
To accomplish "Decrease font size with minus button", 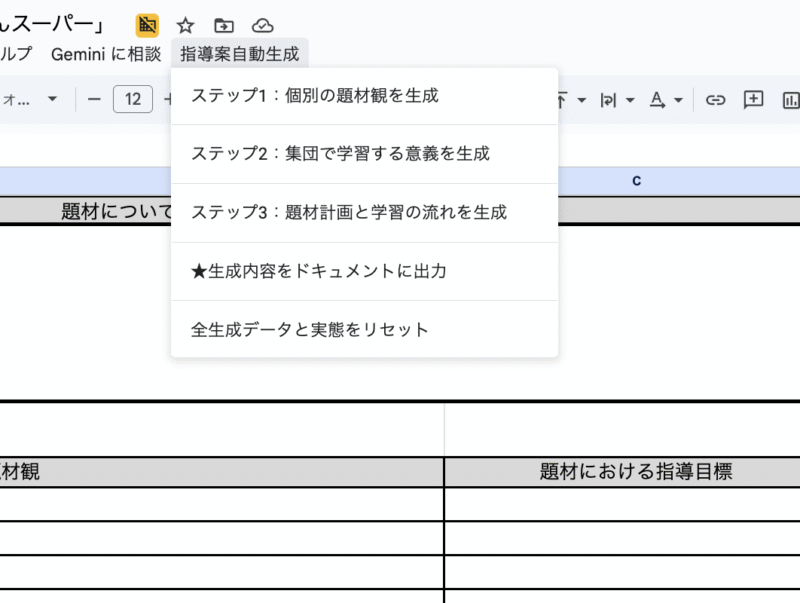I will click(x=94, y=100).
